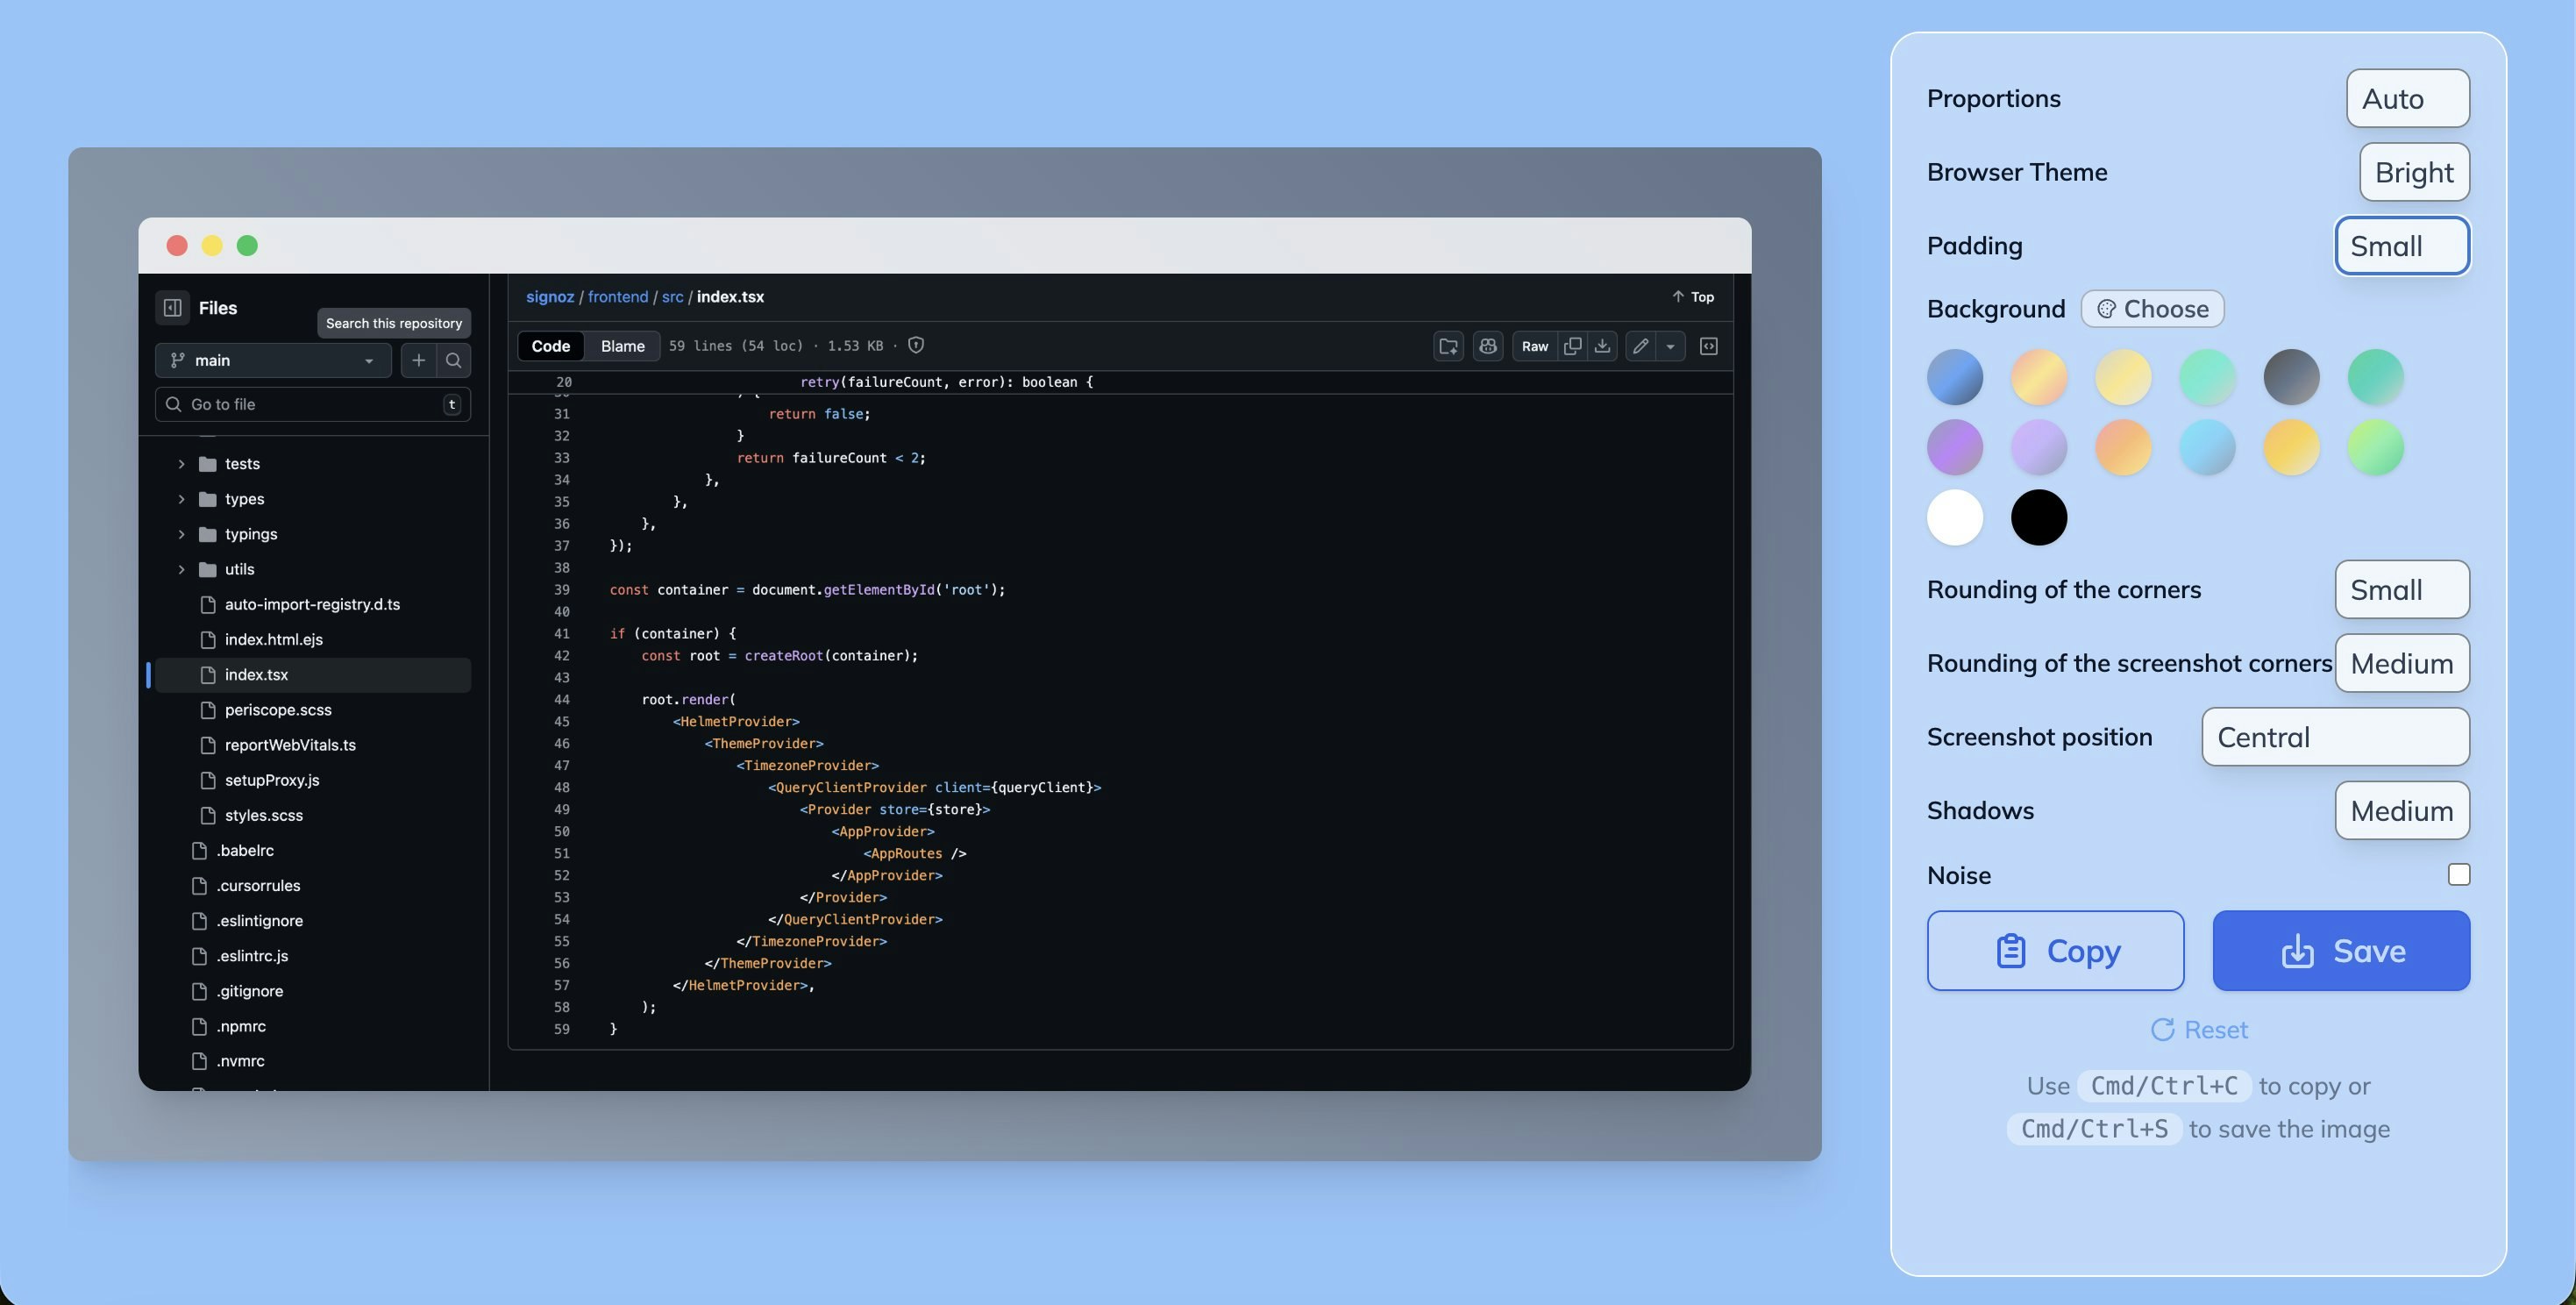Edit the file with the pencil icon

point(1641,346)
